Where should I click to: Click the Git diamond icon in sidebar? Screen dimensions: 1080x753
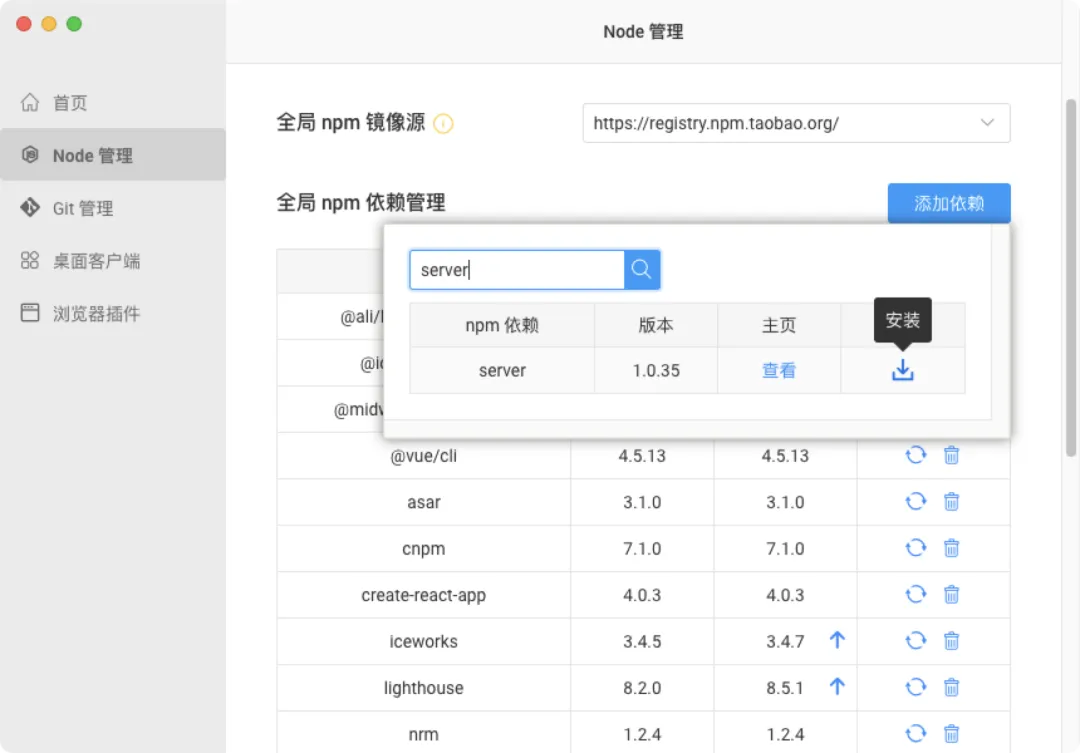30,207
